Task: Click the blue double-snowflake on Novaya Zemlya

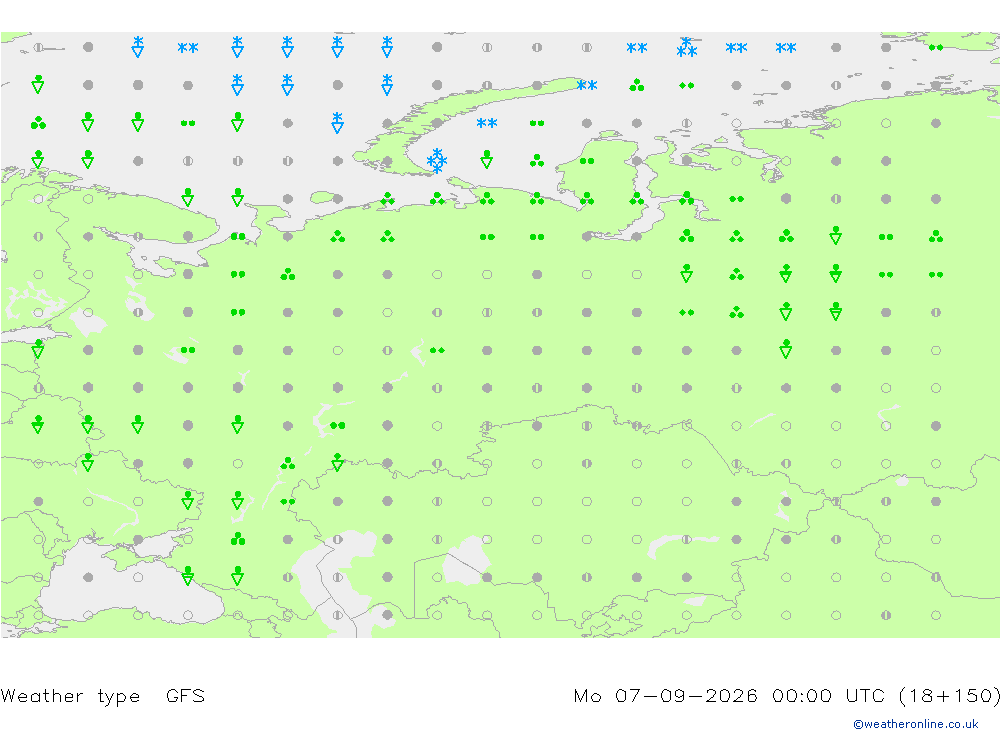Action: tap(587, 85)
